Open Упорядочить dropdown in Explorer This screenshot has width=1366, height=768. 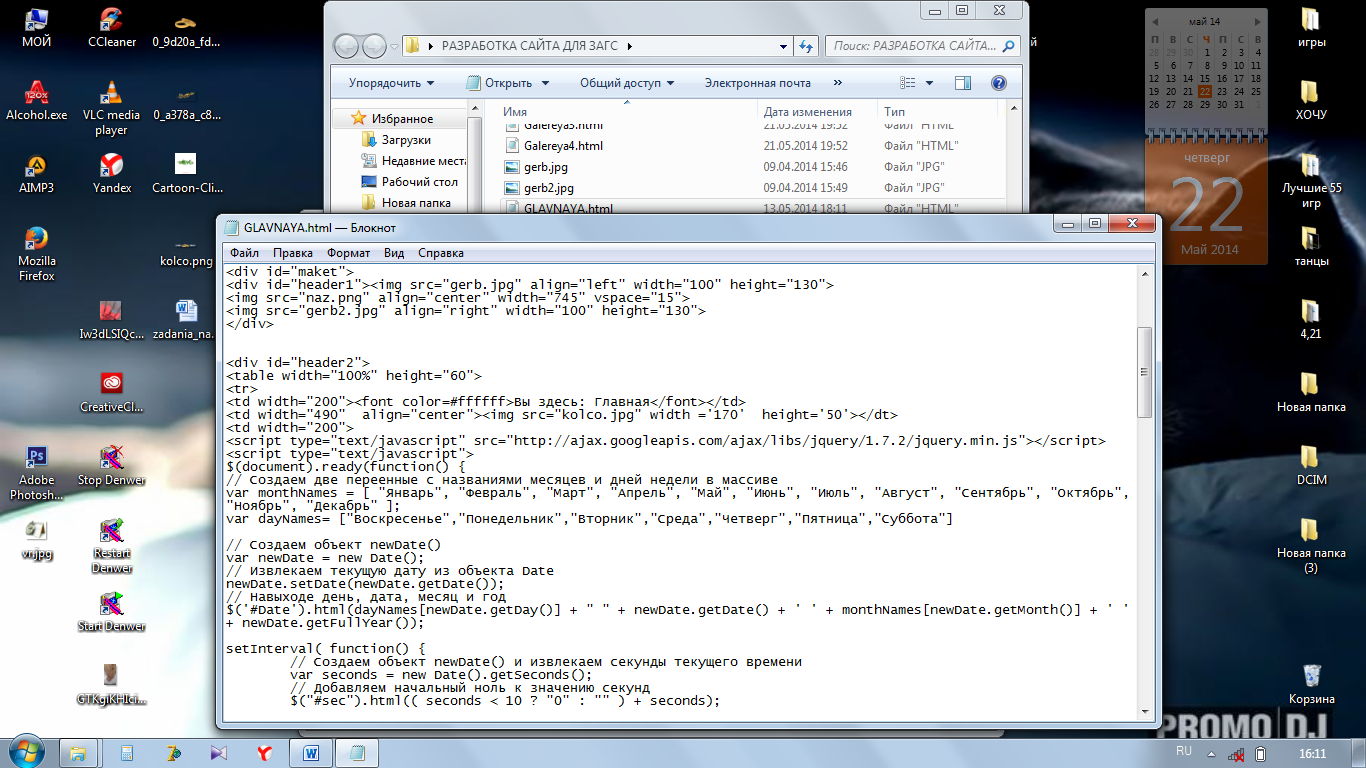tap(391, 83)
